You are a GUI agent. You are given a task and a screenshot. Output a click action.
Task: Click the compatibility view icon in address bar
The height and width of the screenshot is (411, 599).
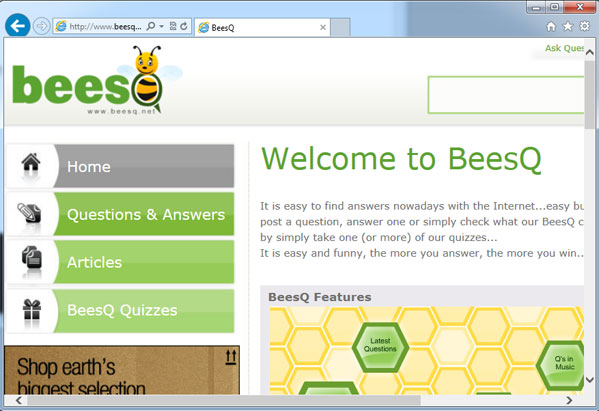pyautogui.click(x=173, y=26)
